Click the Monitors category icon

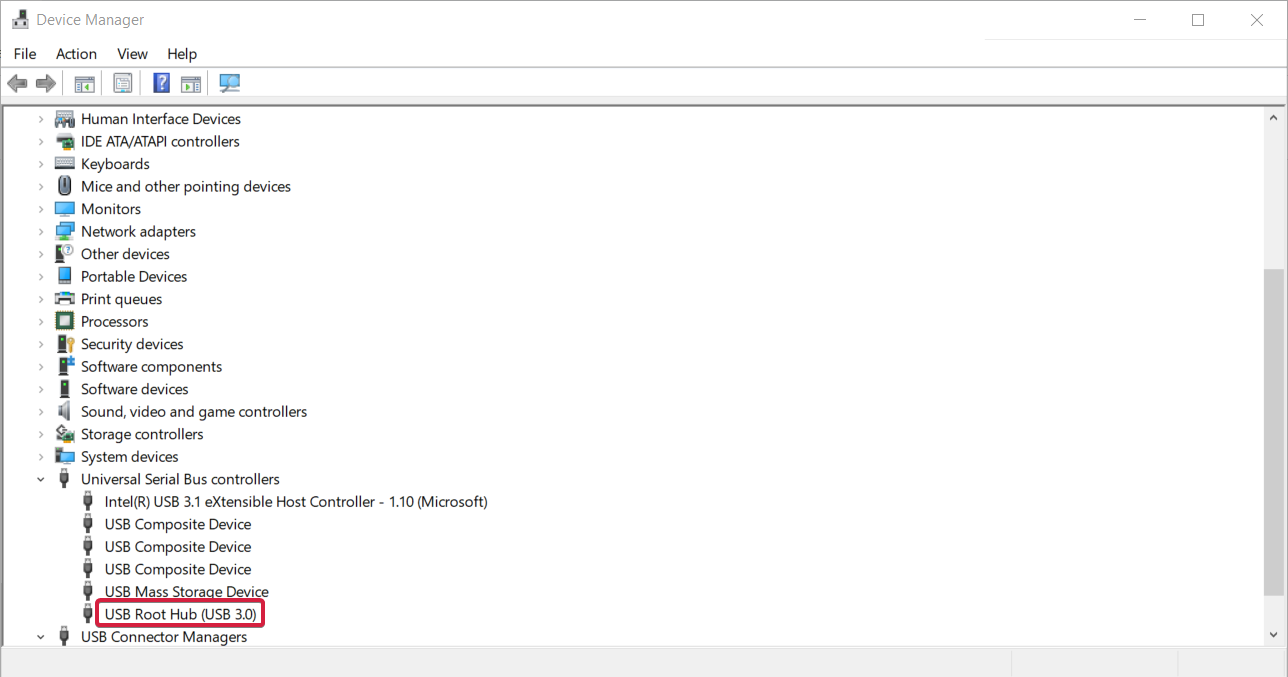65,209
